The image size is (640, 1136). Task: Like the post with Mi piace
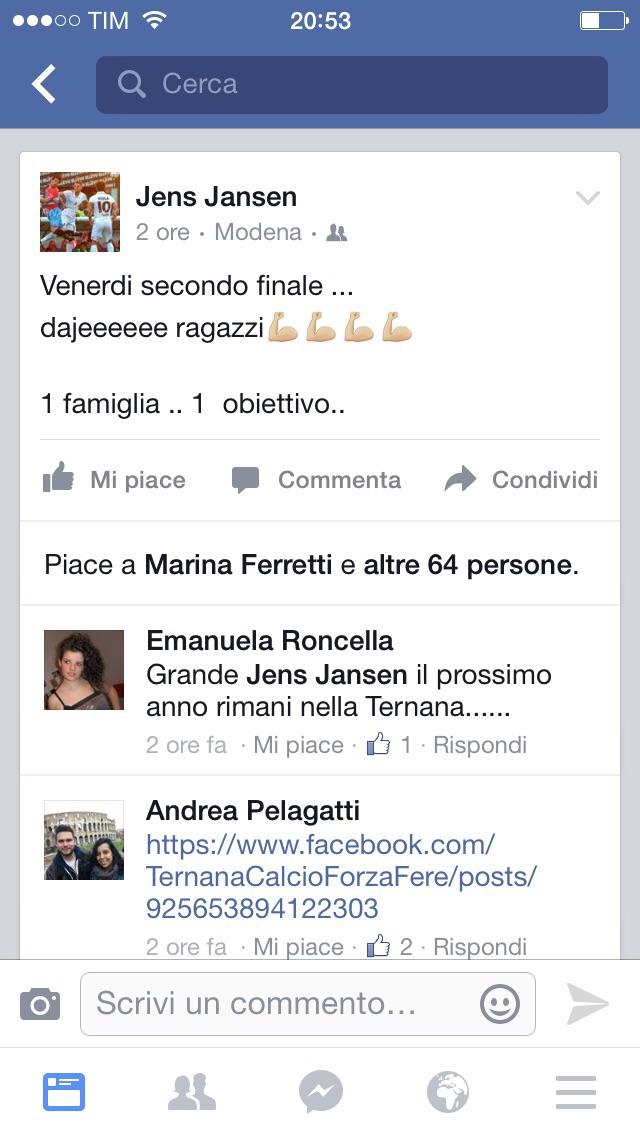coord(114,479)
